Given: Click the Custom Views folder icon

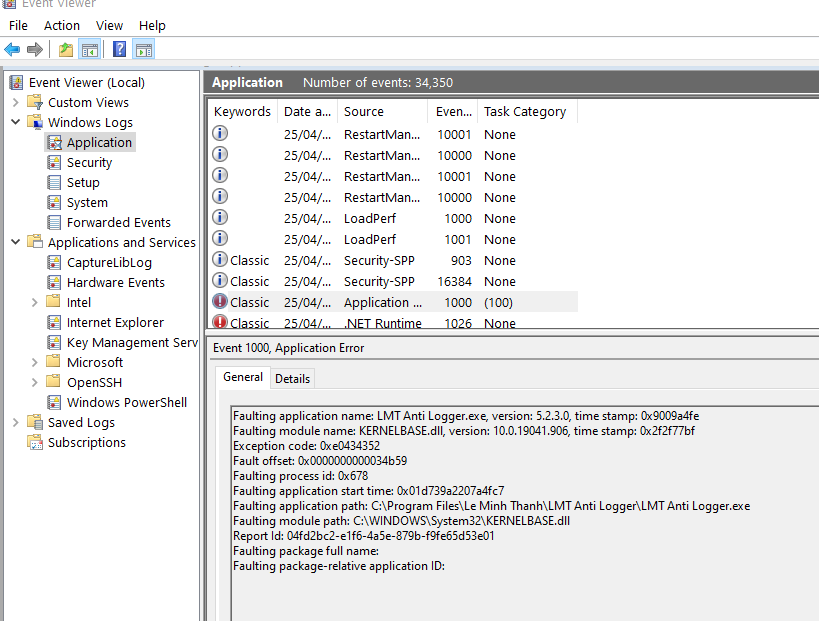Looking at the screenshot, I should 35,102.
